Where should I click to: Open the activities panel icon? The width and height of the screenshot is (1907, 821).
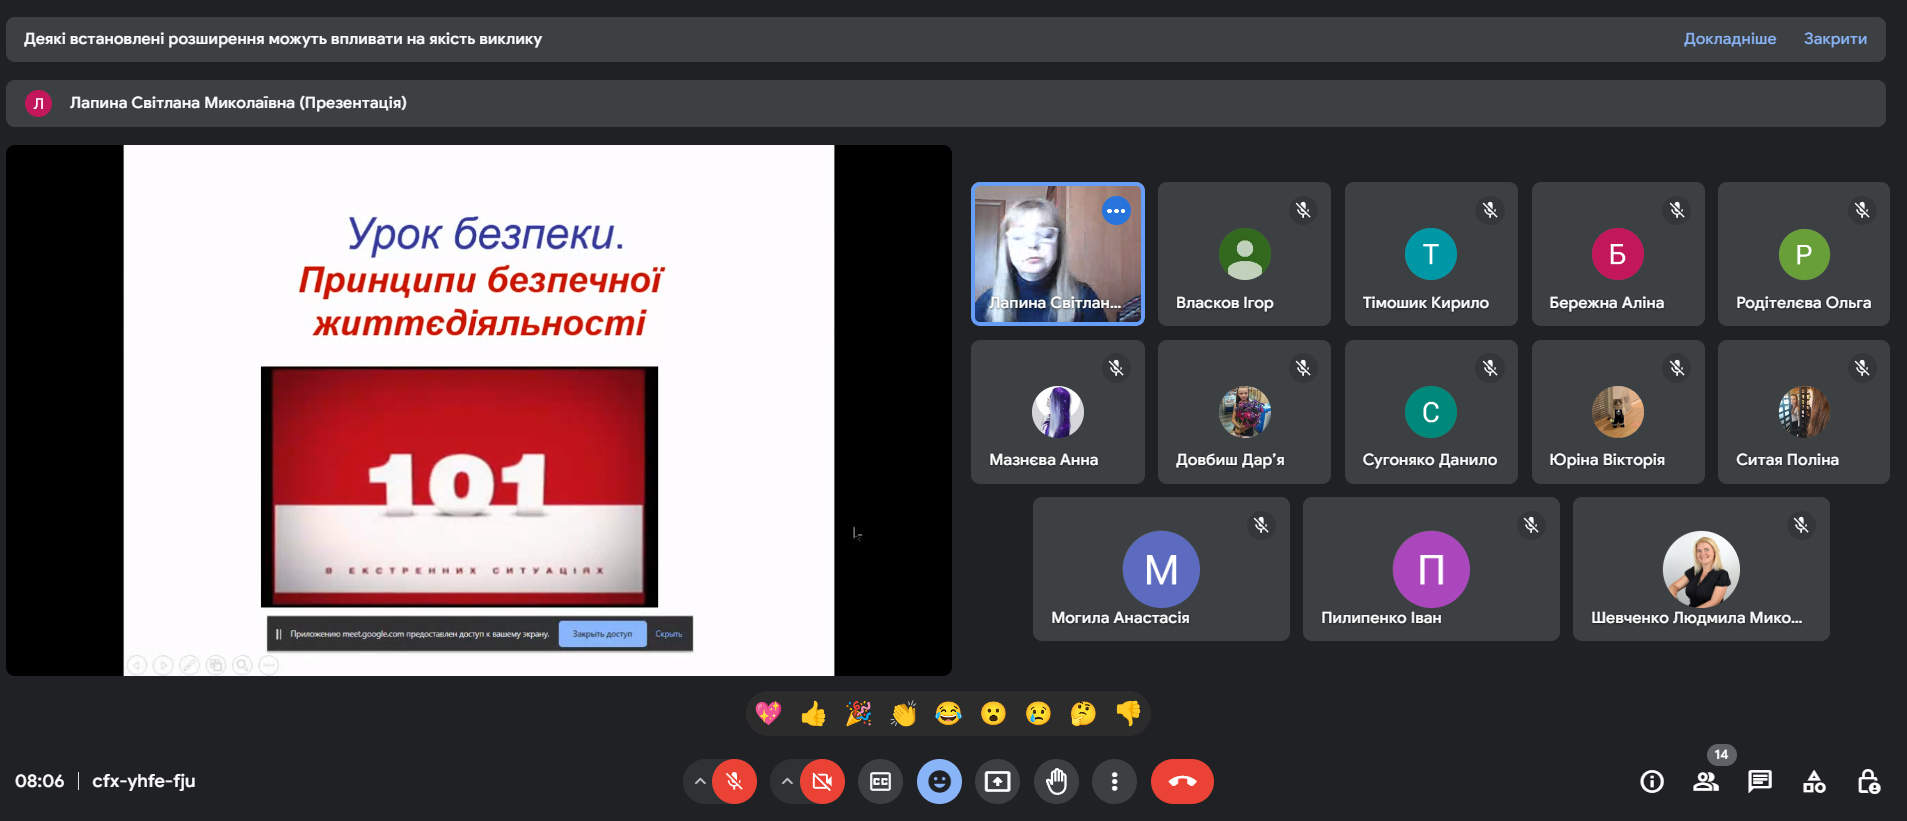pos(1814,782)
